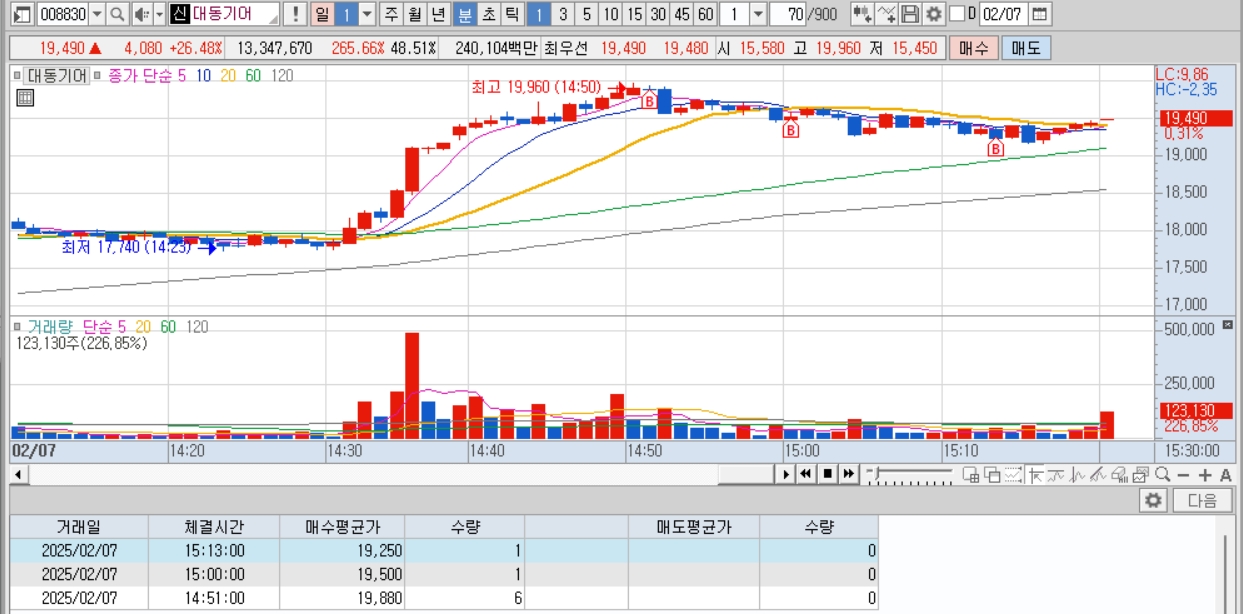Click the 대동기어 legend label on chart
This screenshot has width=1243, height=614.
coord(57,75)
